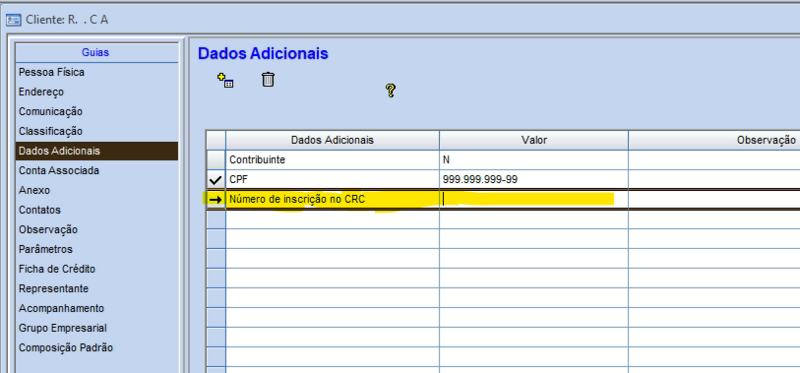Click the add new row icon

coord(225,81)
